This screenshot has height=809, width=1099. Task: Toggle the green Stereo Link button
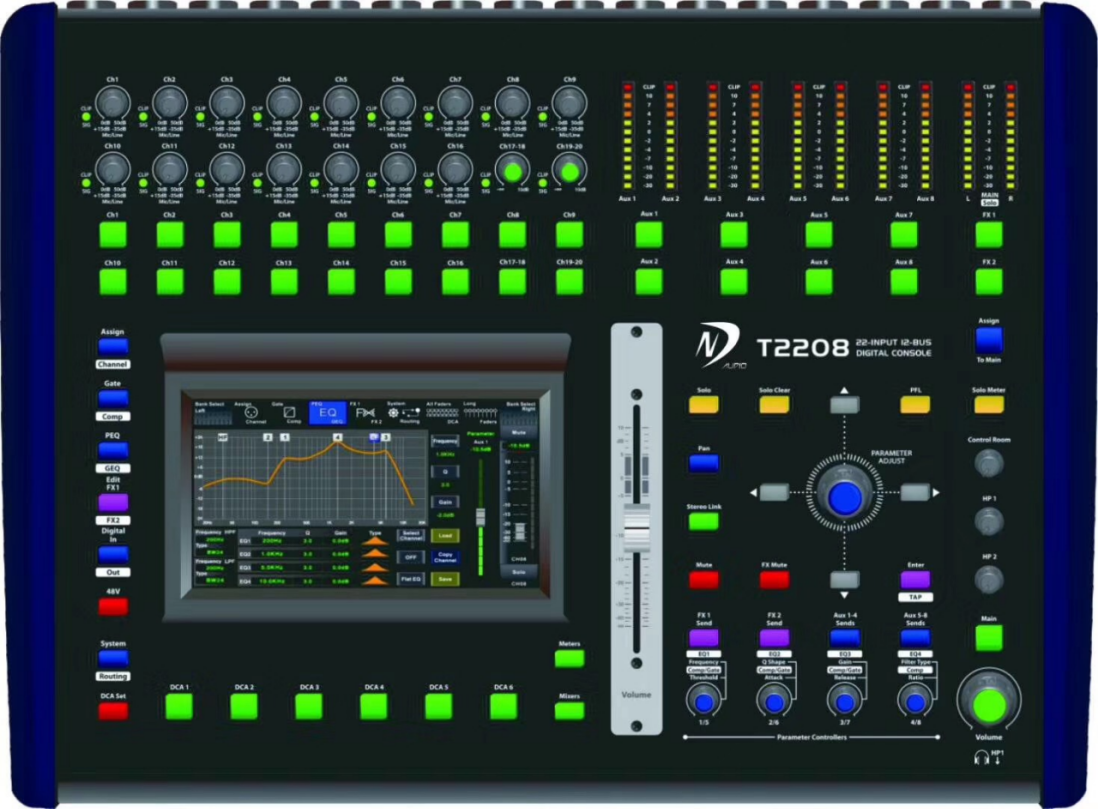coord(703,521)
